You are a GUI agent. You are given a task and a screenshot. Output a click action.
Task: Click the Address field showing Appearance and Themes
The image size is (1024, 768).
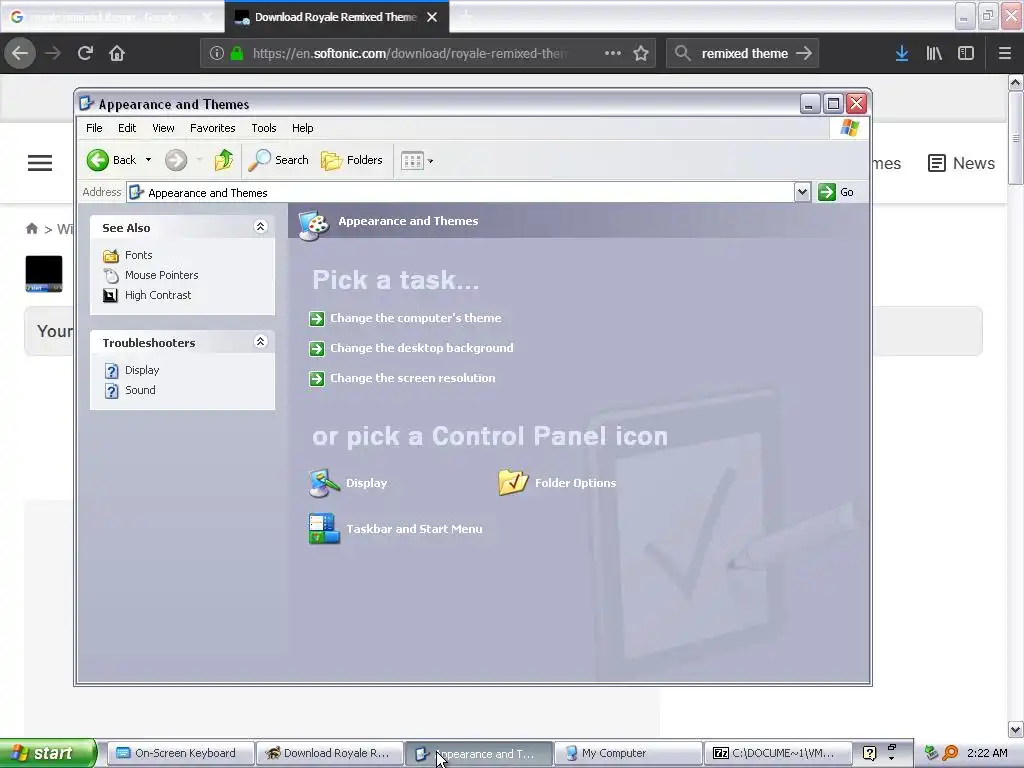coord(461,193)
